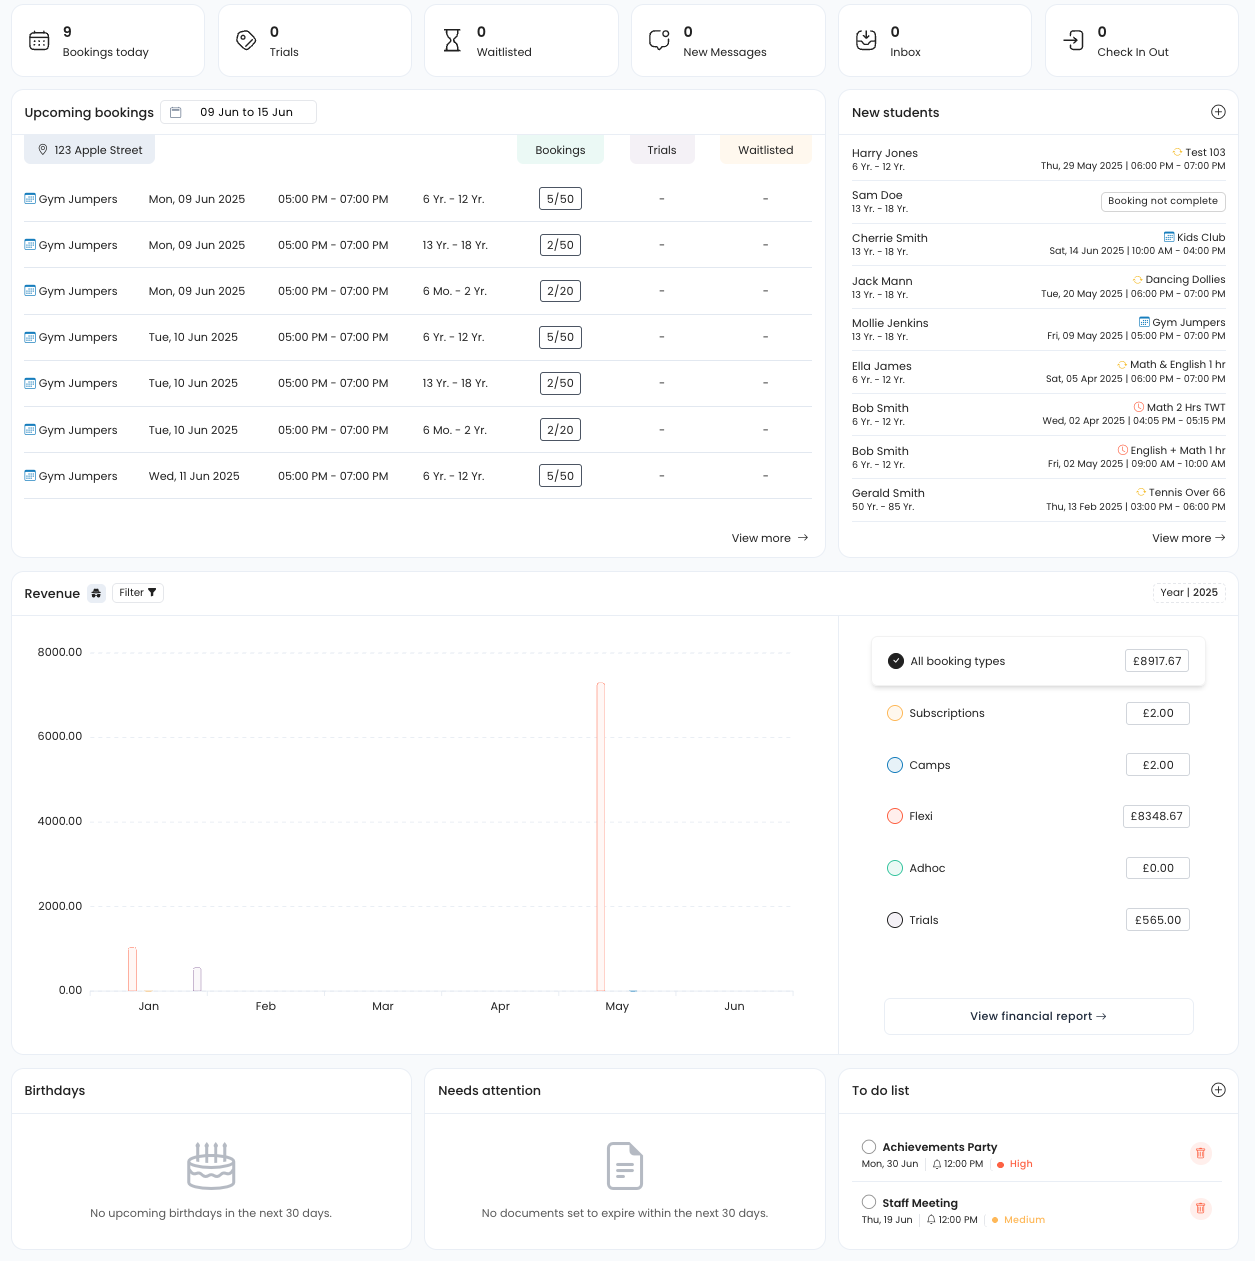Click the £8917.67 total amount
This screenshot has width=1255, height=1261.
tap(1157, 661)
